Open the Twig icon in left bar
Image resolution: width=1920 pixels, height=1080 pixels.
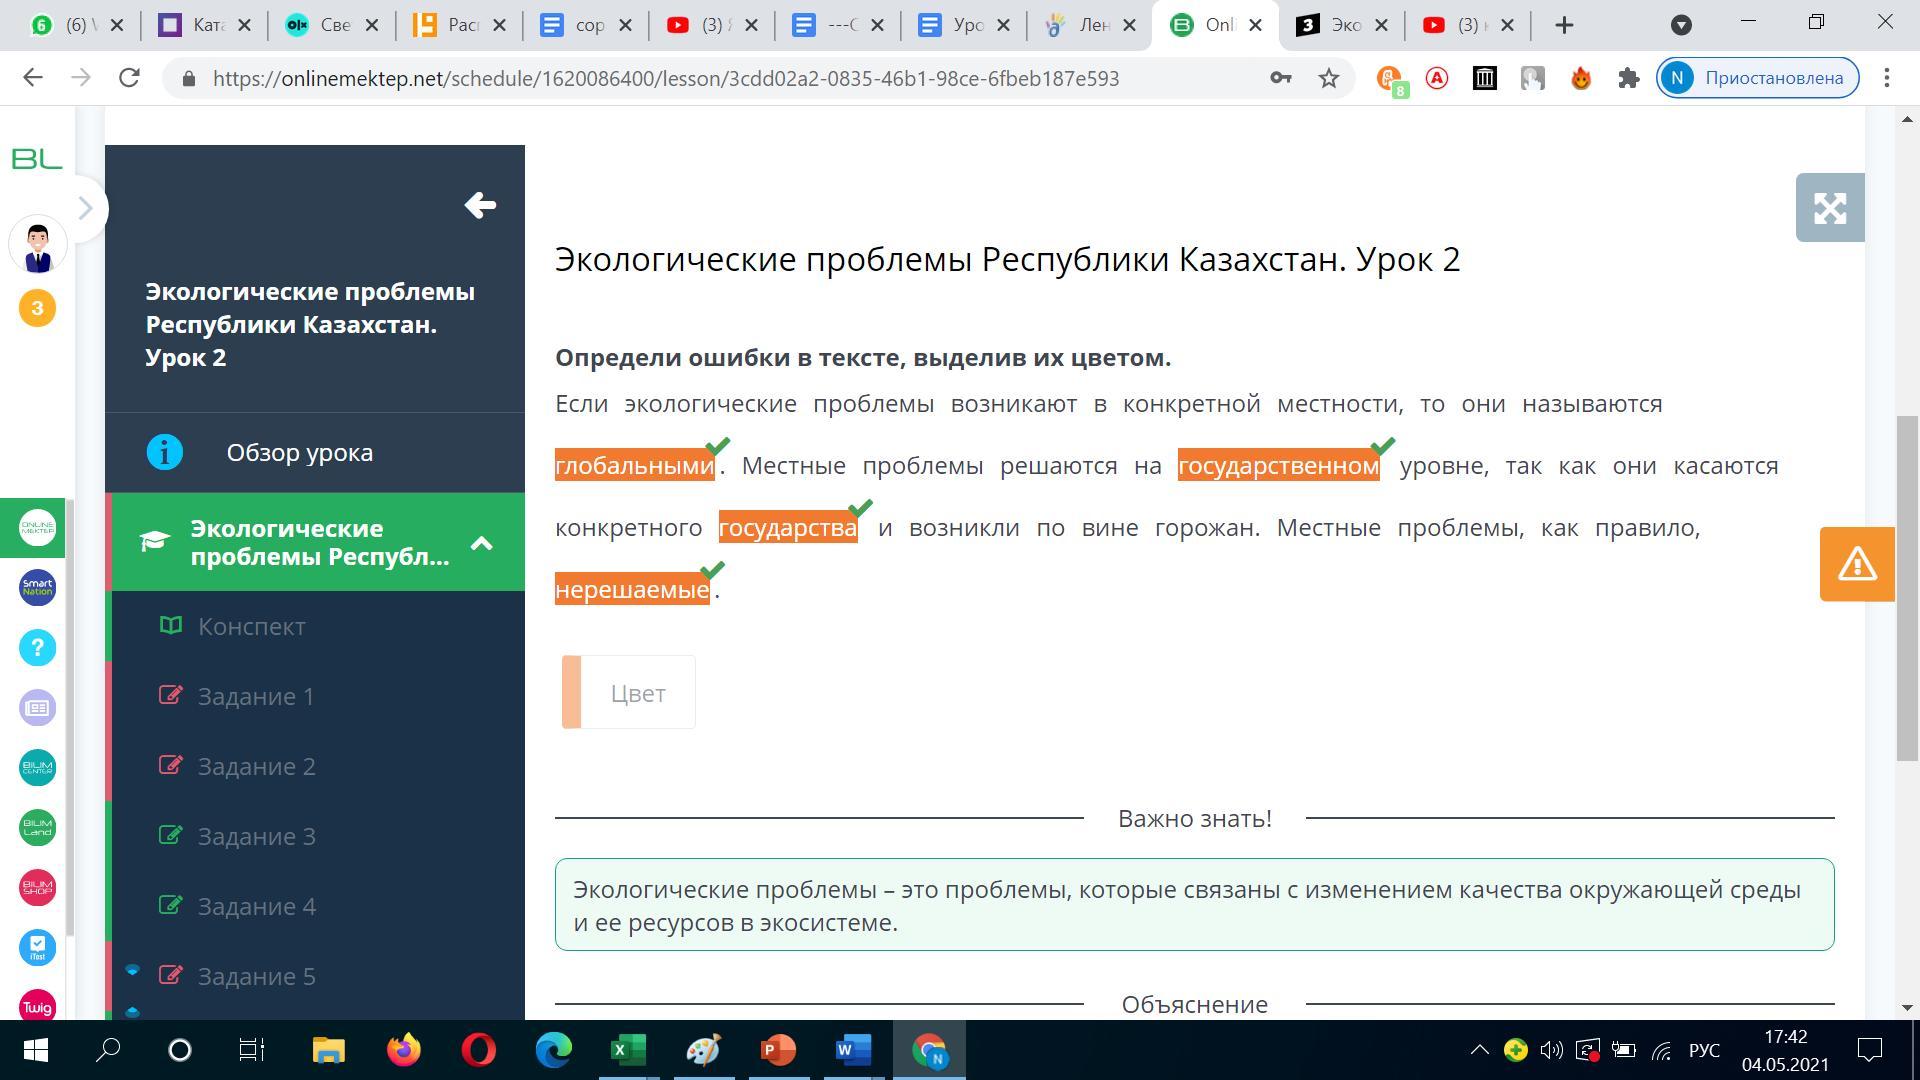point(38,1006)
